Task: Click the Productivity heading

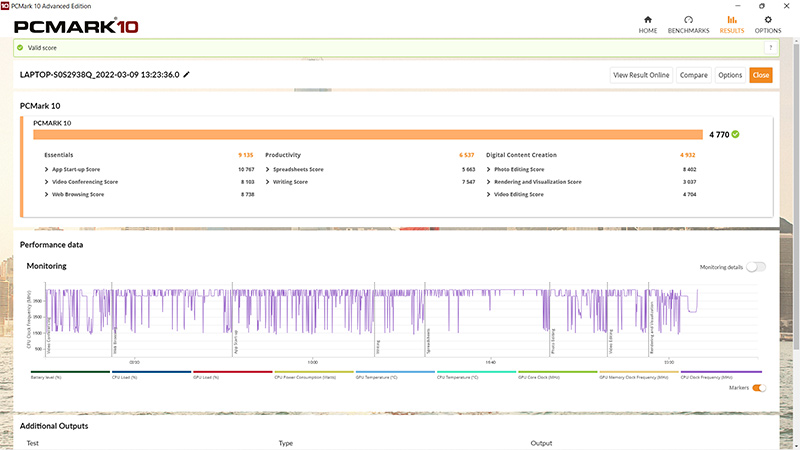Action: click(283, 155)
